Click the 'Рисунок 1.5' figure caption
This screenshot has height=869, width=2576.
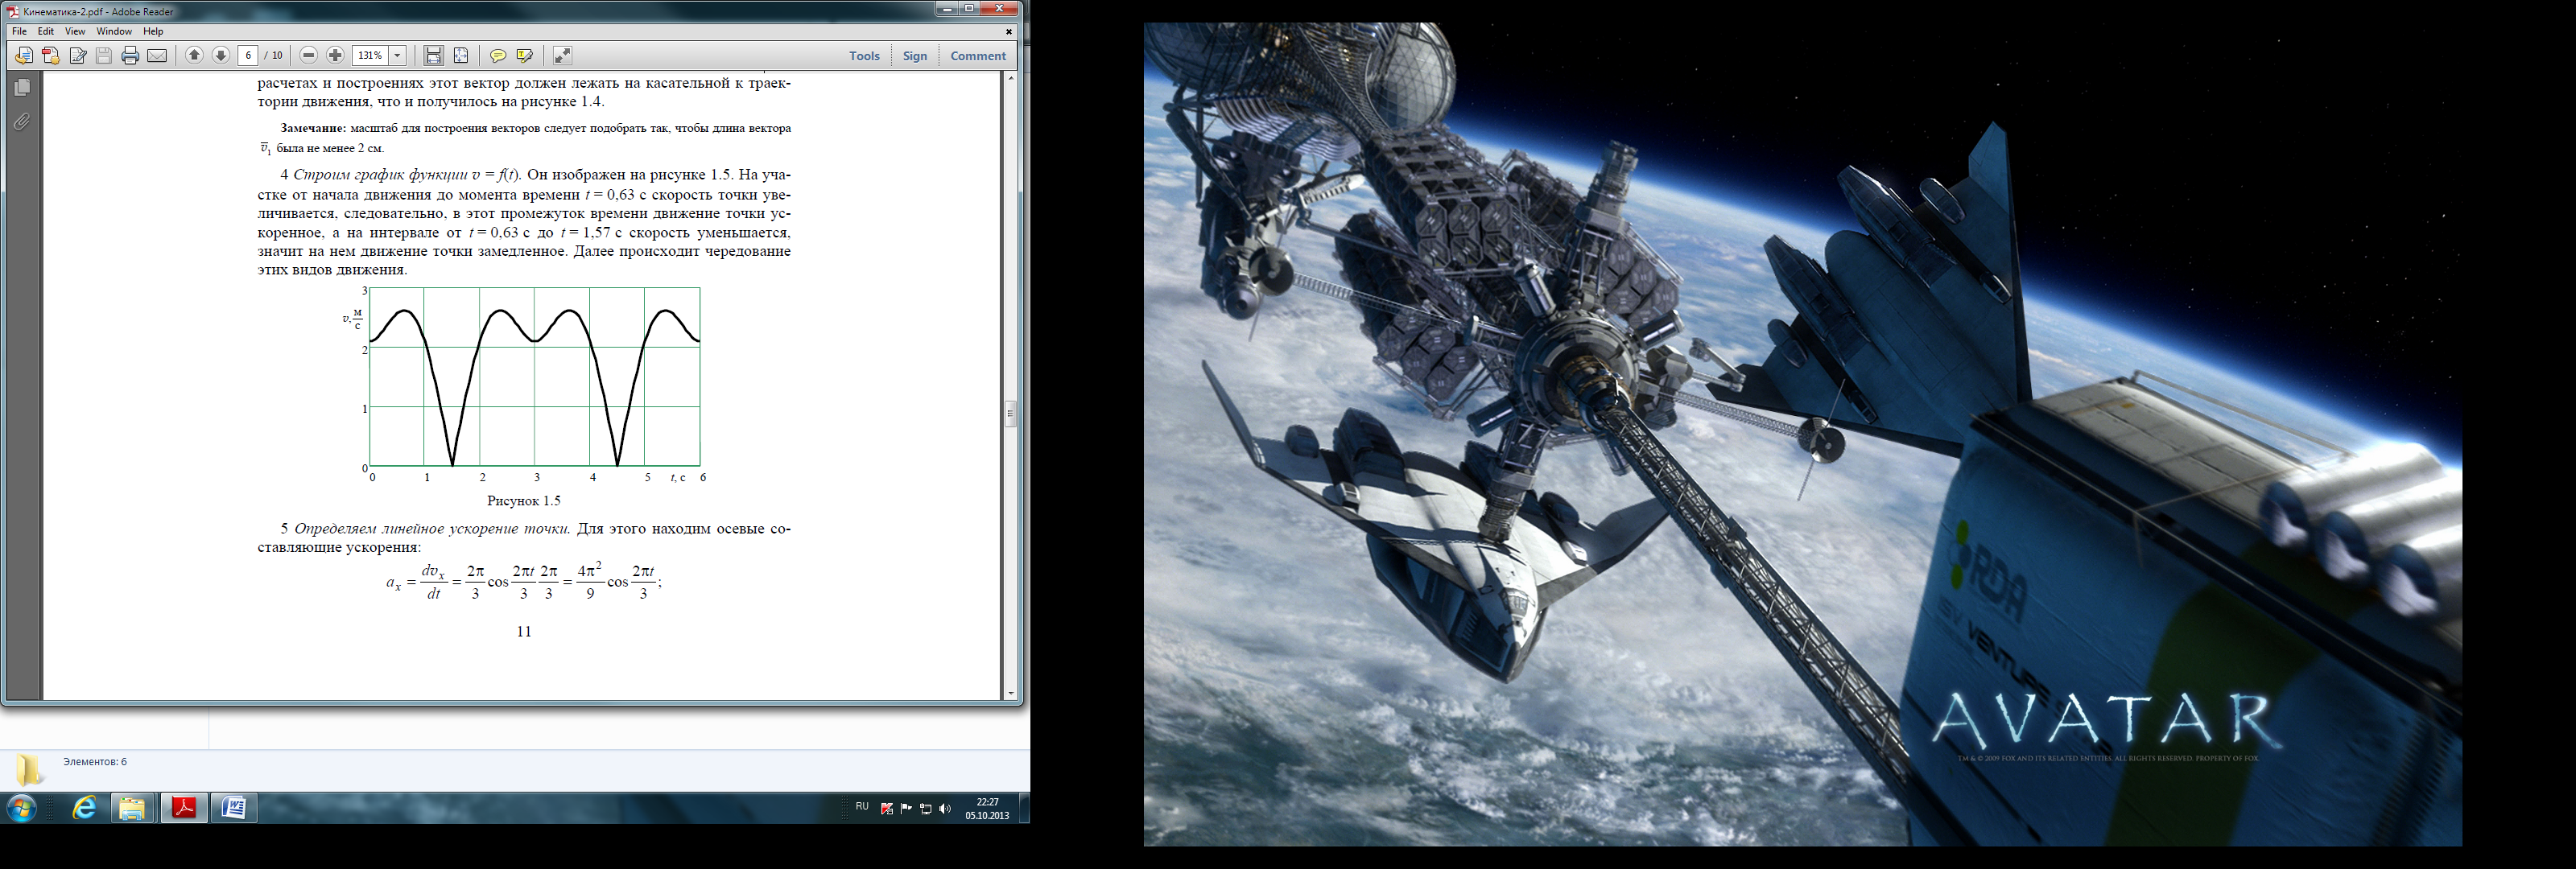coord(524,501)
